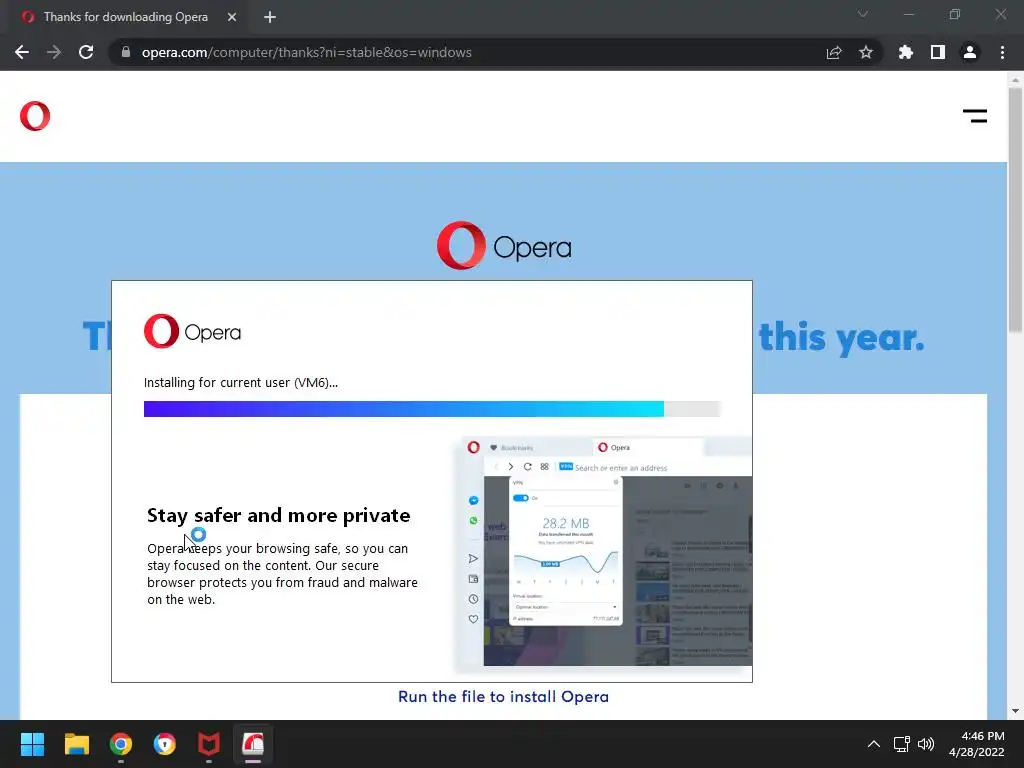This screenshot has height=768, width=1024.
Task: Click the 'Stay safer and more private' heading
Action: click(278, 515)
